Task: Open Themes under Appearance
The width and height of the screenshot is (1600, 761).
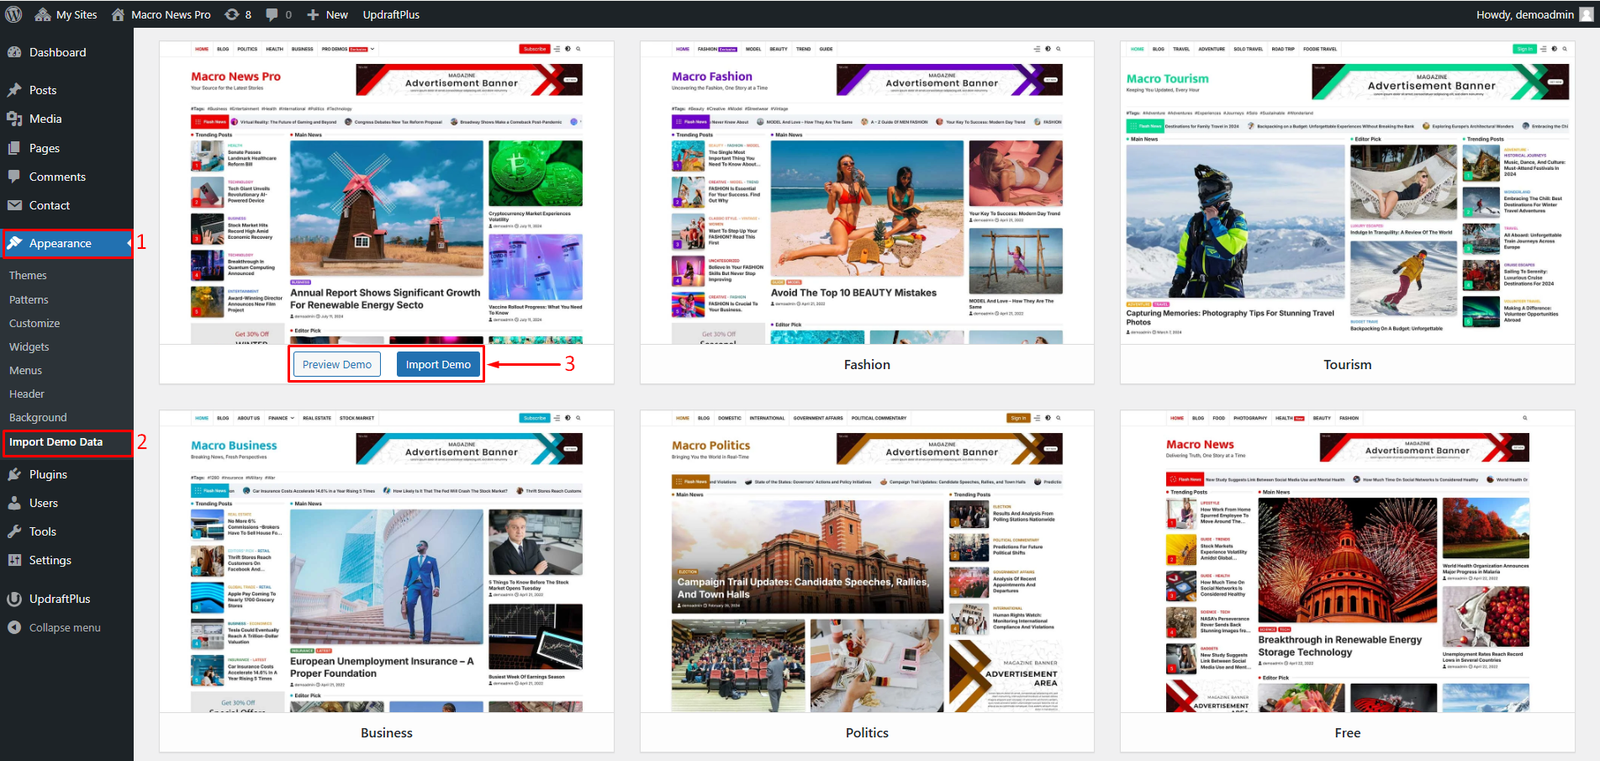Action: coord(28,276)
